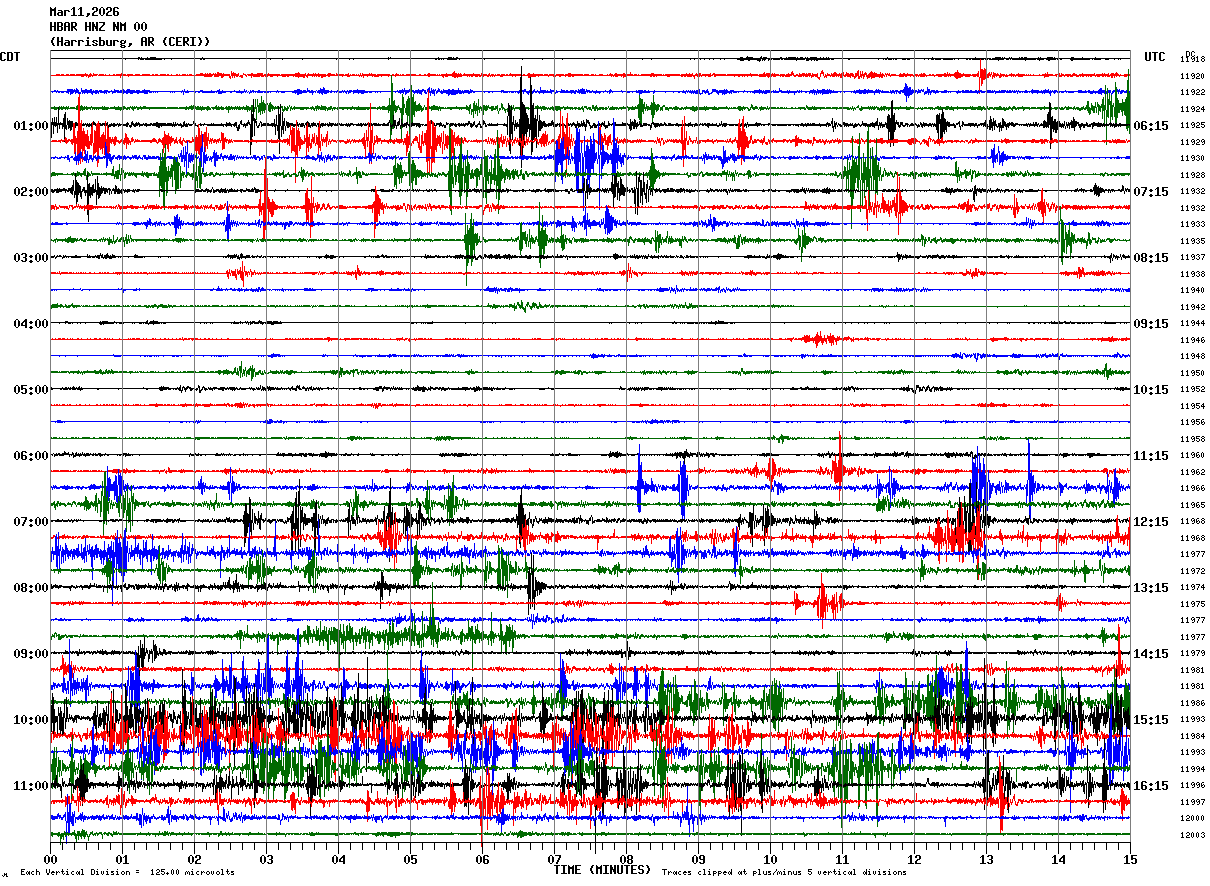Click the 07:15 UTC time label

[1152, 192]
